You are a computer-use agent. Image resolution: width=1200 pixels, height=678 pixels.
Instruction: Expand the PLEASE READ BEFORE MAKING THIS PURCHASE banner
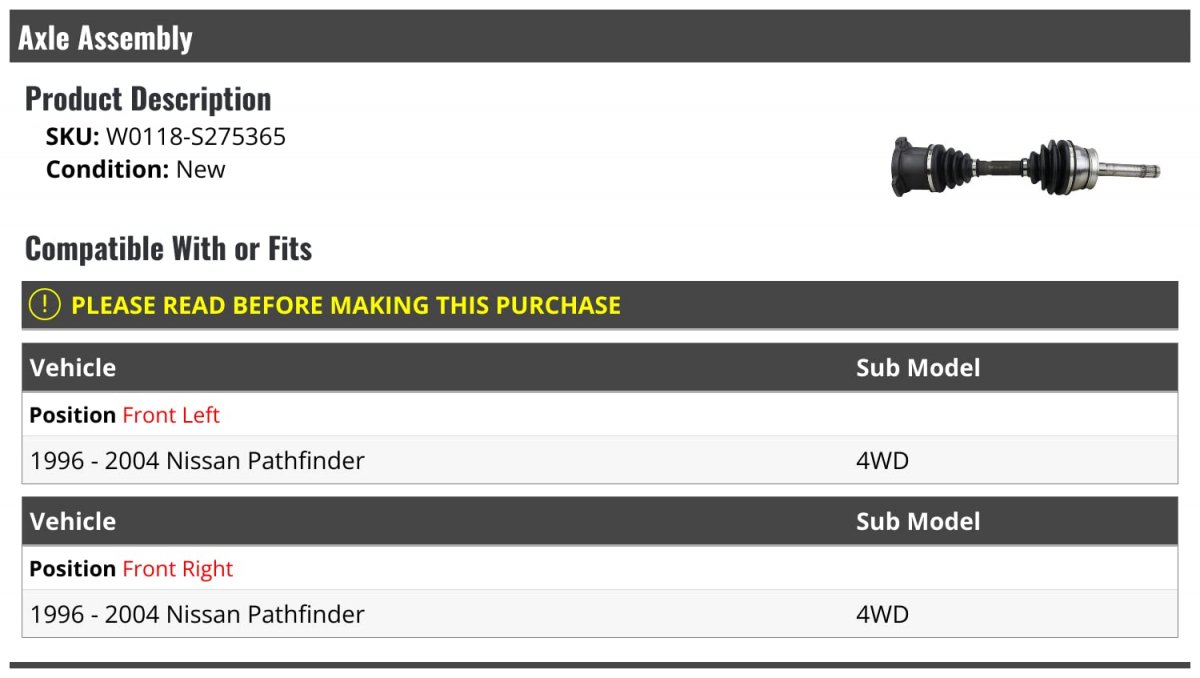click(346, 305)
